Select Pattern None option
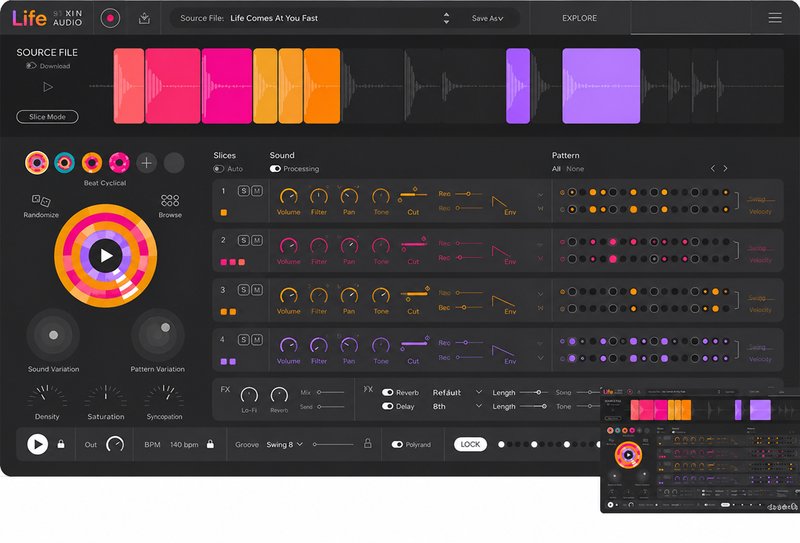Image resolution: width=800 pixels, height=543 pixels. [x=575, y=169]
